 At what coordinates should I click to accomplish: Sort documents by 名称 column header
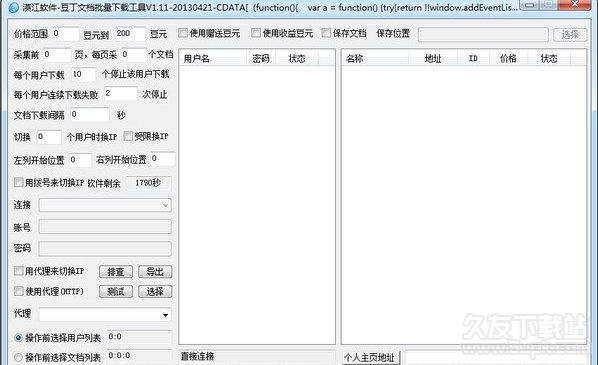(375, 58)
